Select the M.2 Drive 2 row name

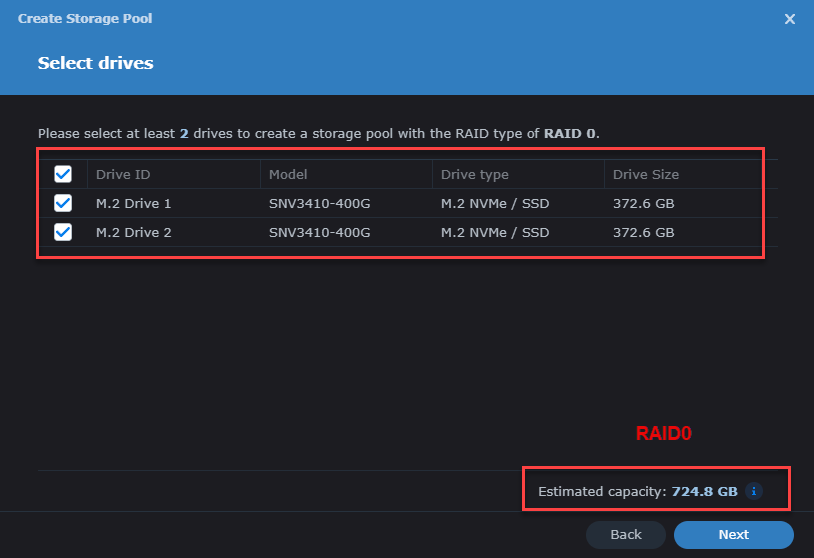click(x=133, y=233)
